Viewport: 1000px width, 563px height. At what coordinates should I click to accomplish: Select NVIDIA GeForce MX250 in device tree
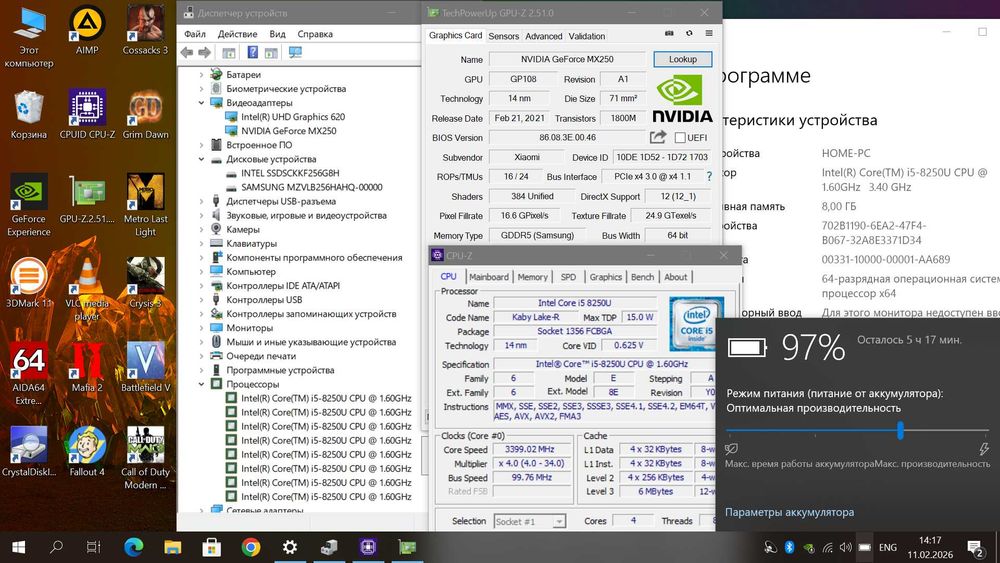[288, 131]
